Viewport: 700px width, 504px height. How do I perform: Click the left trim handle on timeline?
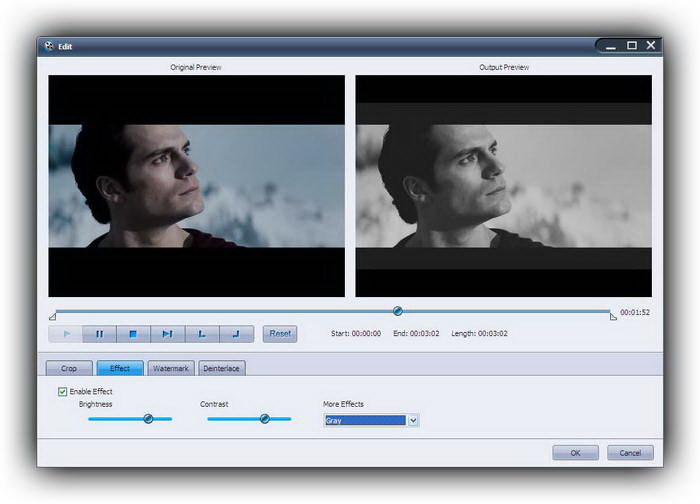52,316
